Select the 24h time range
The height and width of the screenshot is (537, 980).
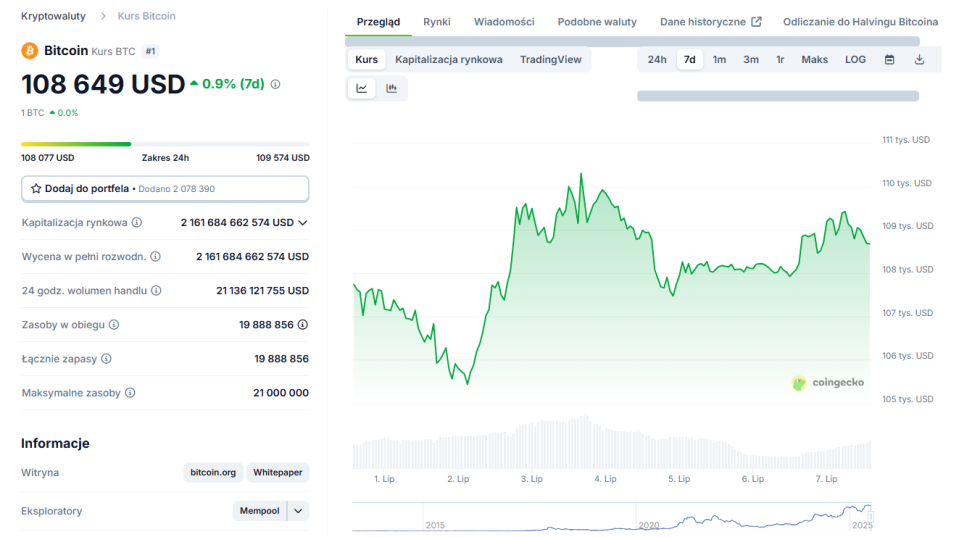pos(656,60)
